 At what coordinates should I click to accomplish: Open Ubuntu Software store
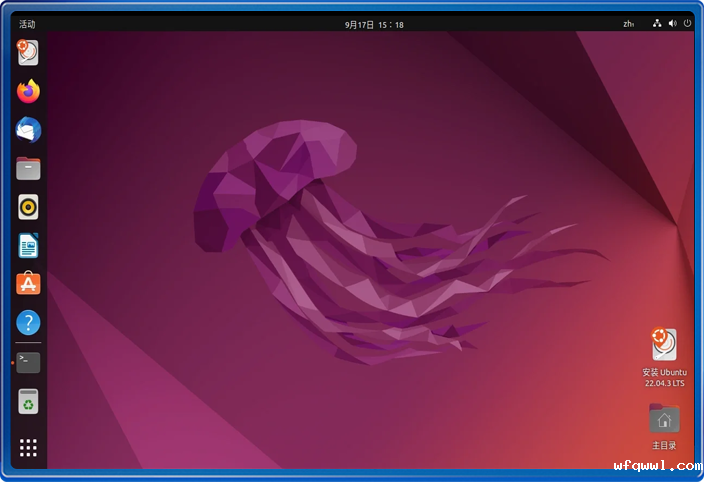tap(28, 284)
